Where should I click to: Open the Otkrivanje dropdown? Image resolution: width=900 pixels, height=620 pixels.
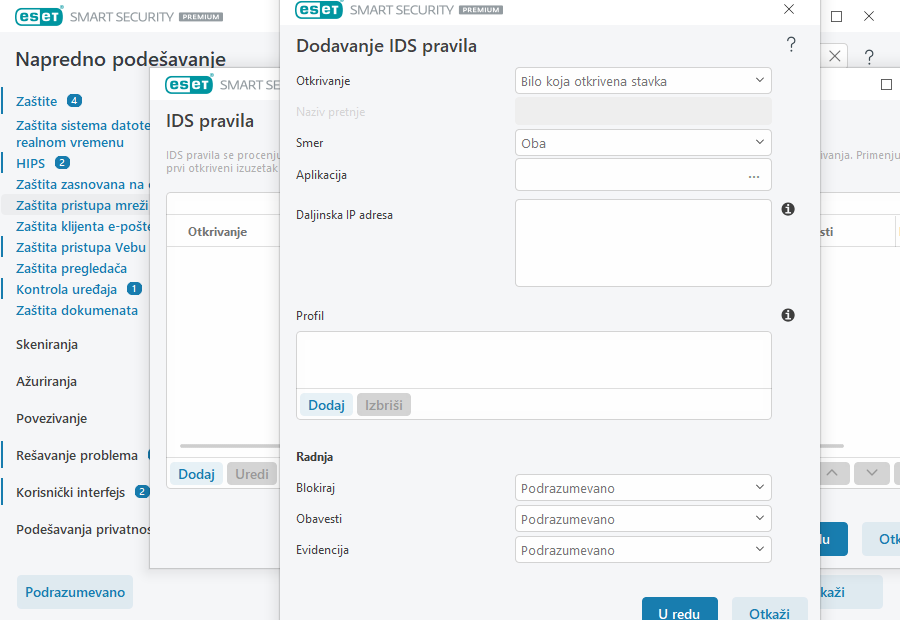tap(643, 81)
